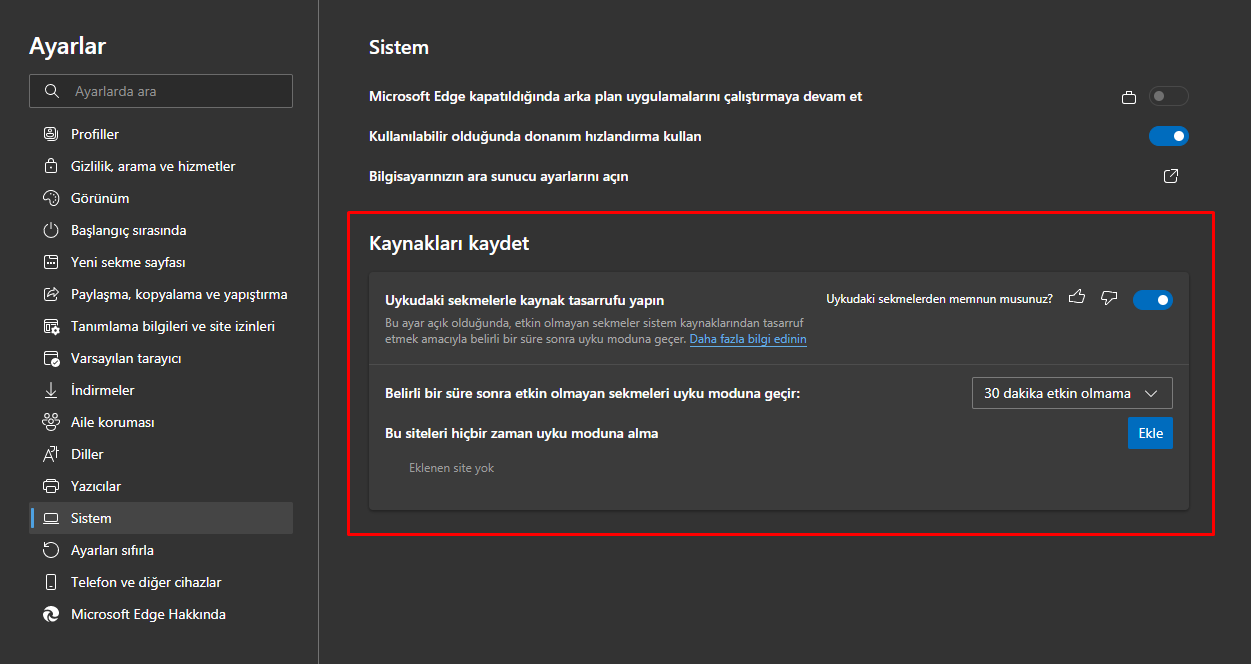Turn off uykudaki sekmelerle kaynak tasarrufu
Image resolution: width=1251 pixels, height=664 pixels.
click(1152, 298)
